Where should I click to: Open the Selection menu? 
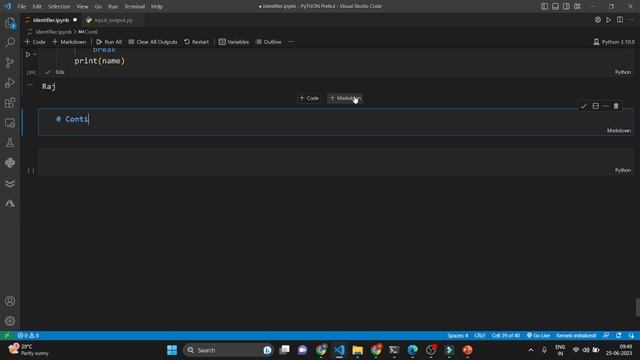59,6
